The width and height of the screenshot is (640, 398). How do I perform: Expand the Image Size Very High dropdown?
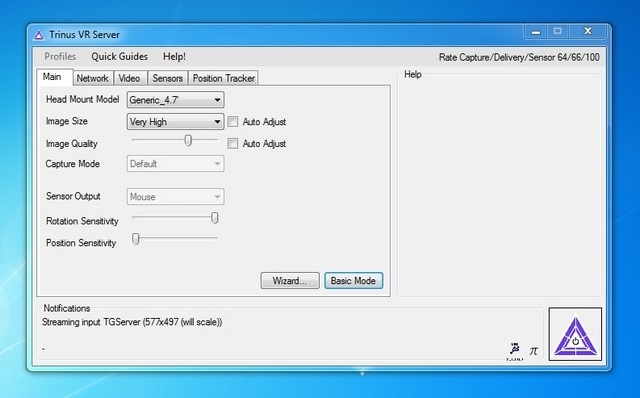coord(176,122)
